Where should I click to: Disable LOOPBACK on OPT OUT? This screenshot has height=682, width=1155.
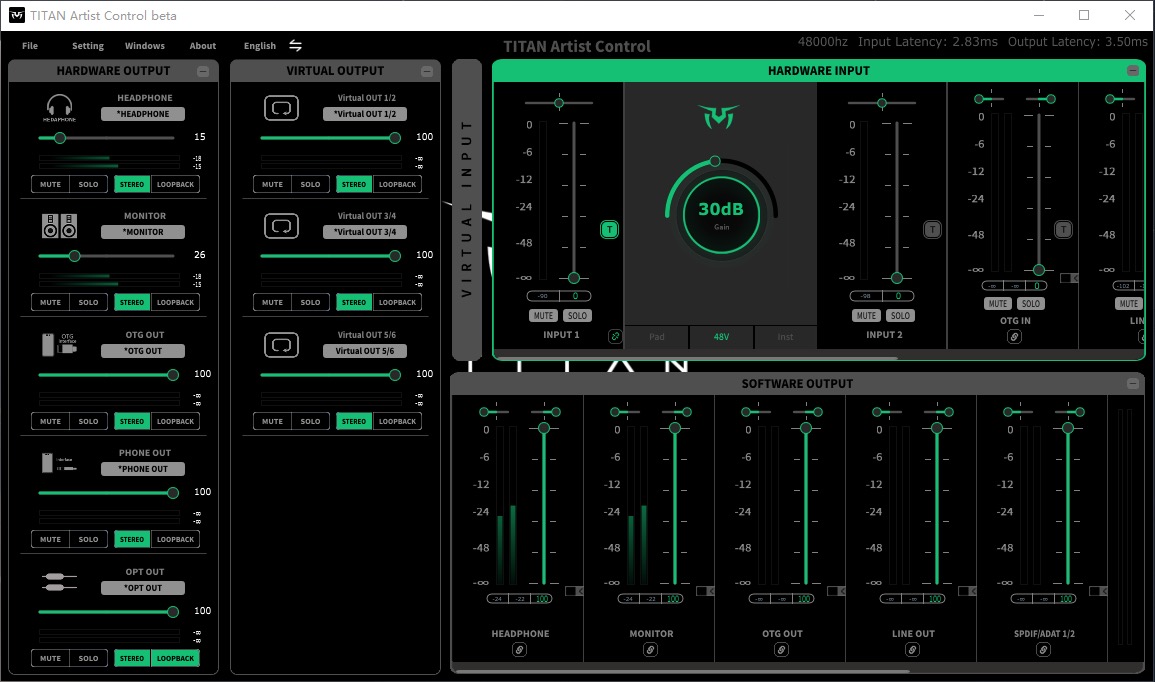click(x=175, y=658)
